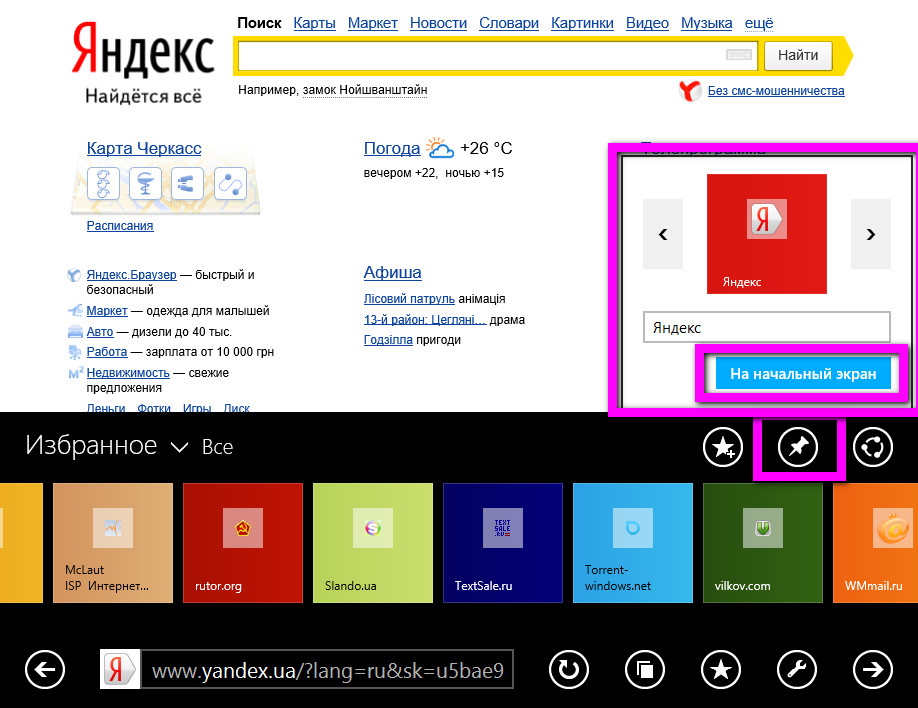This screenshot has height=708, width=918.
Task: Click the back arrow button in bottom bar
Action: pos(45,669)
